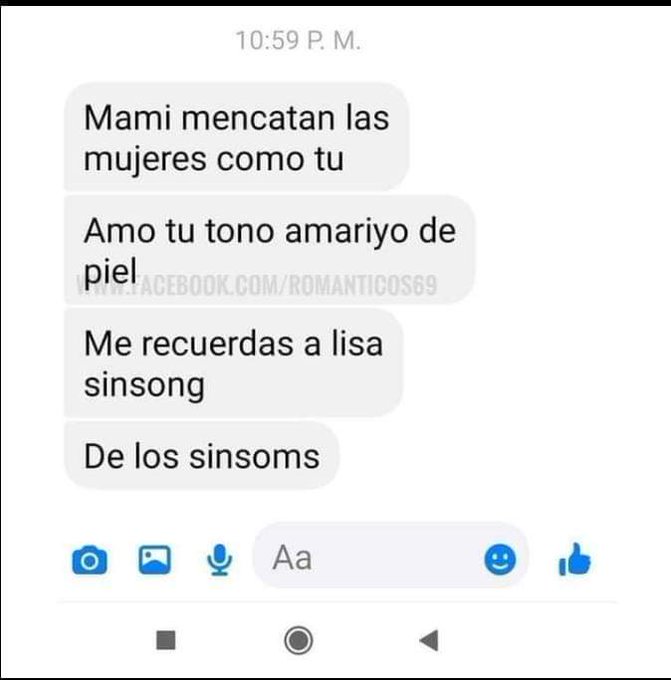
Task: Select the 'Amo tu tono amariyo' message bubble
Action: [269, 250]
